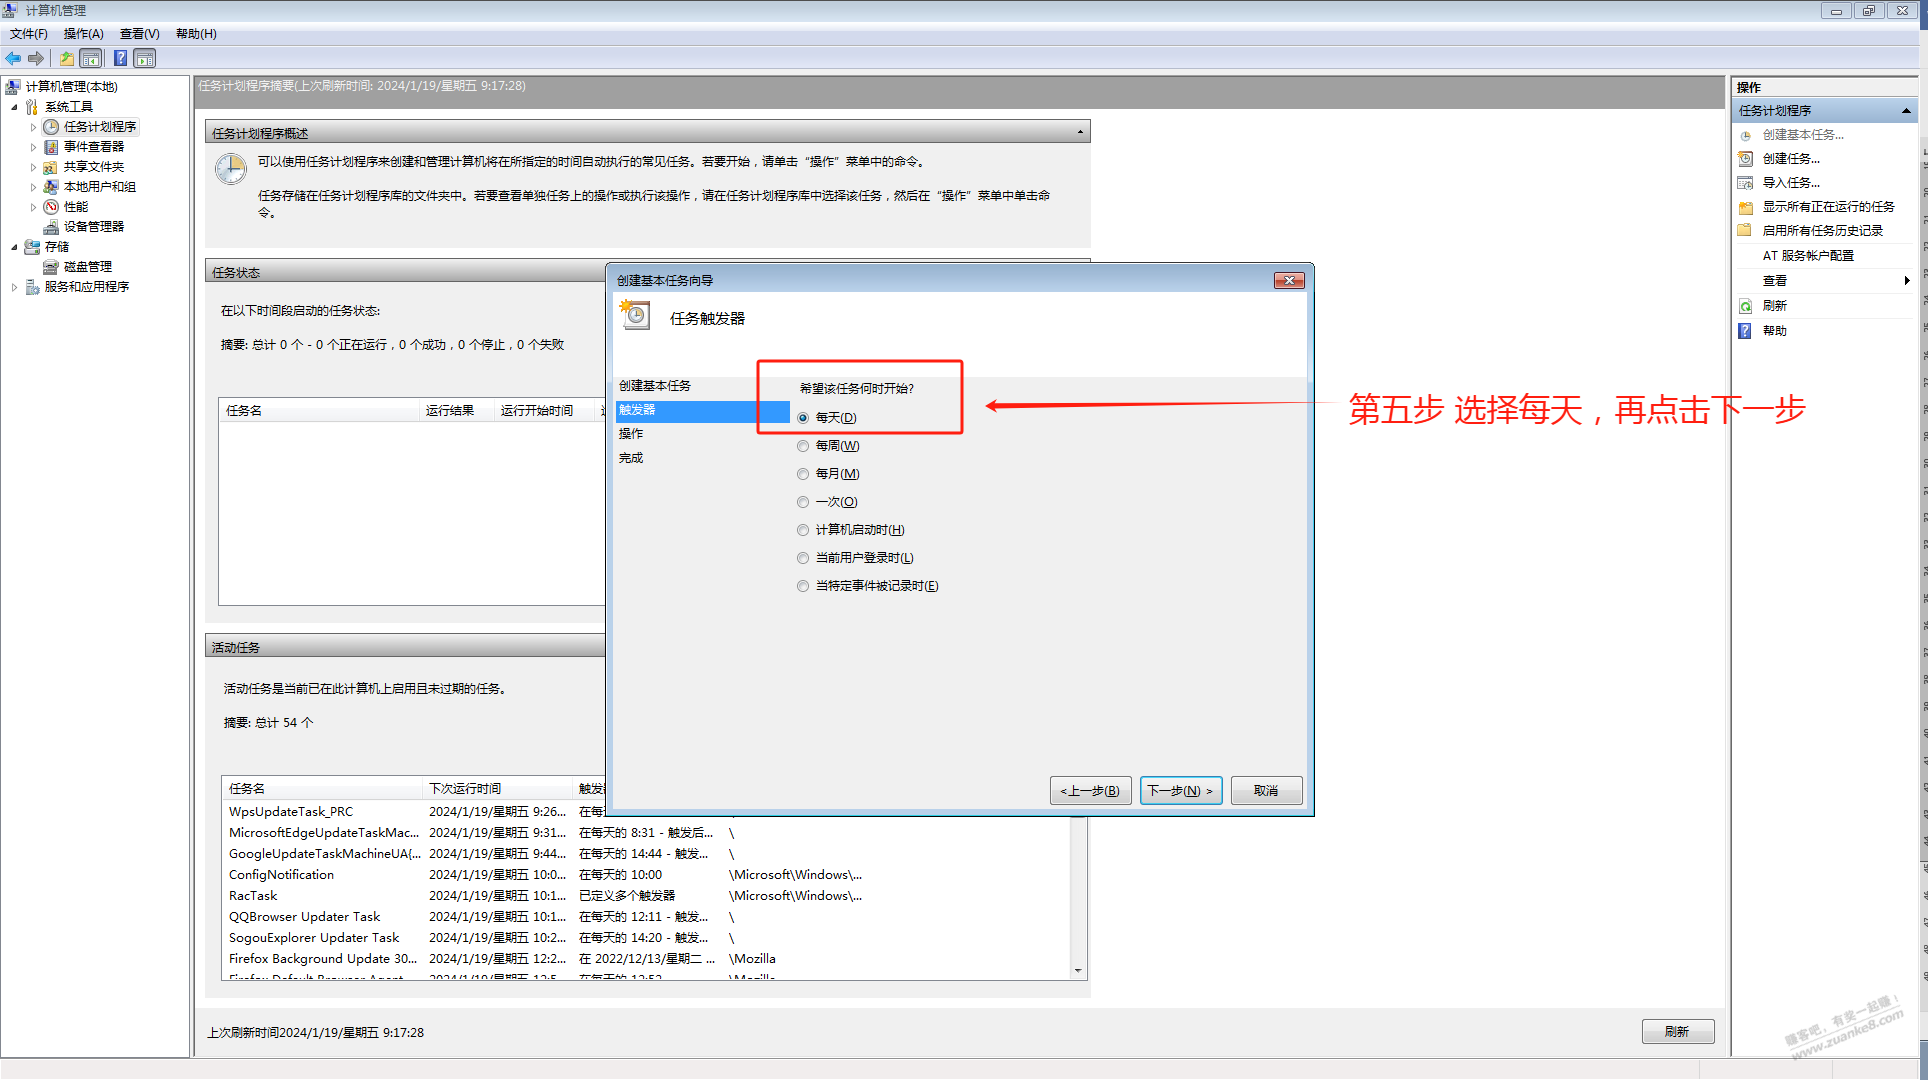Open the 操作(A) menu
Screen dimensions: 1928x1080
[84, 34]
